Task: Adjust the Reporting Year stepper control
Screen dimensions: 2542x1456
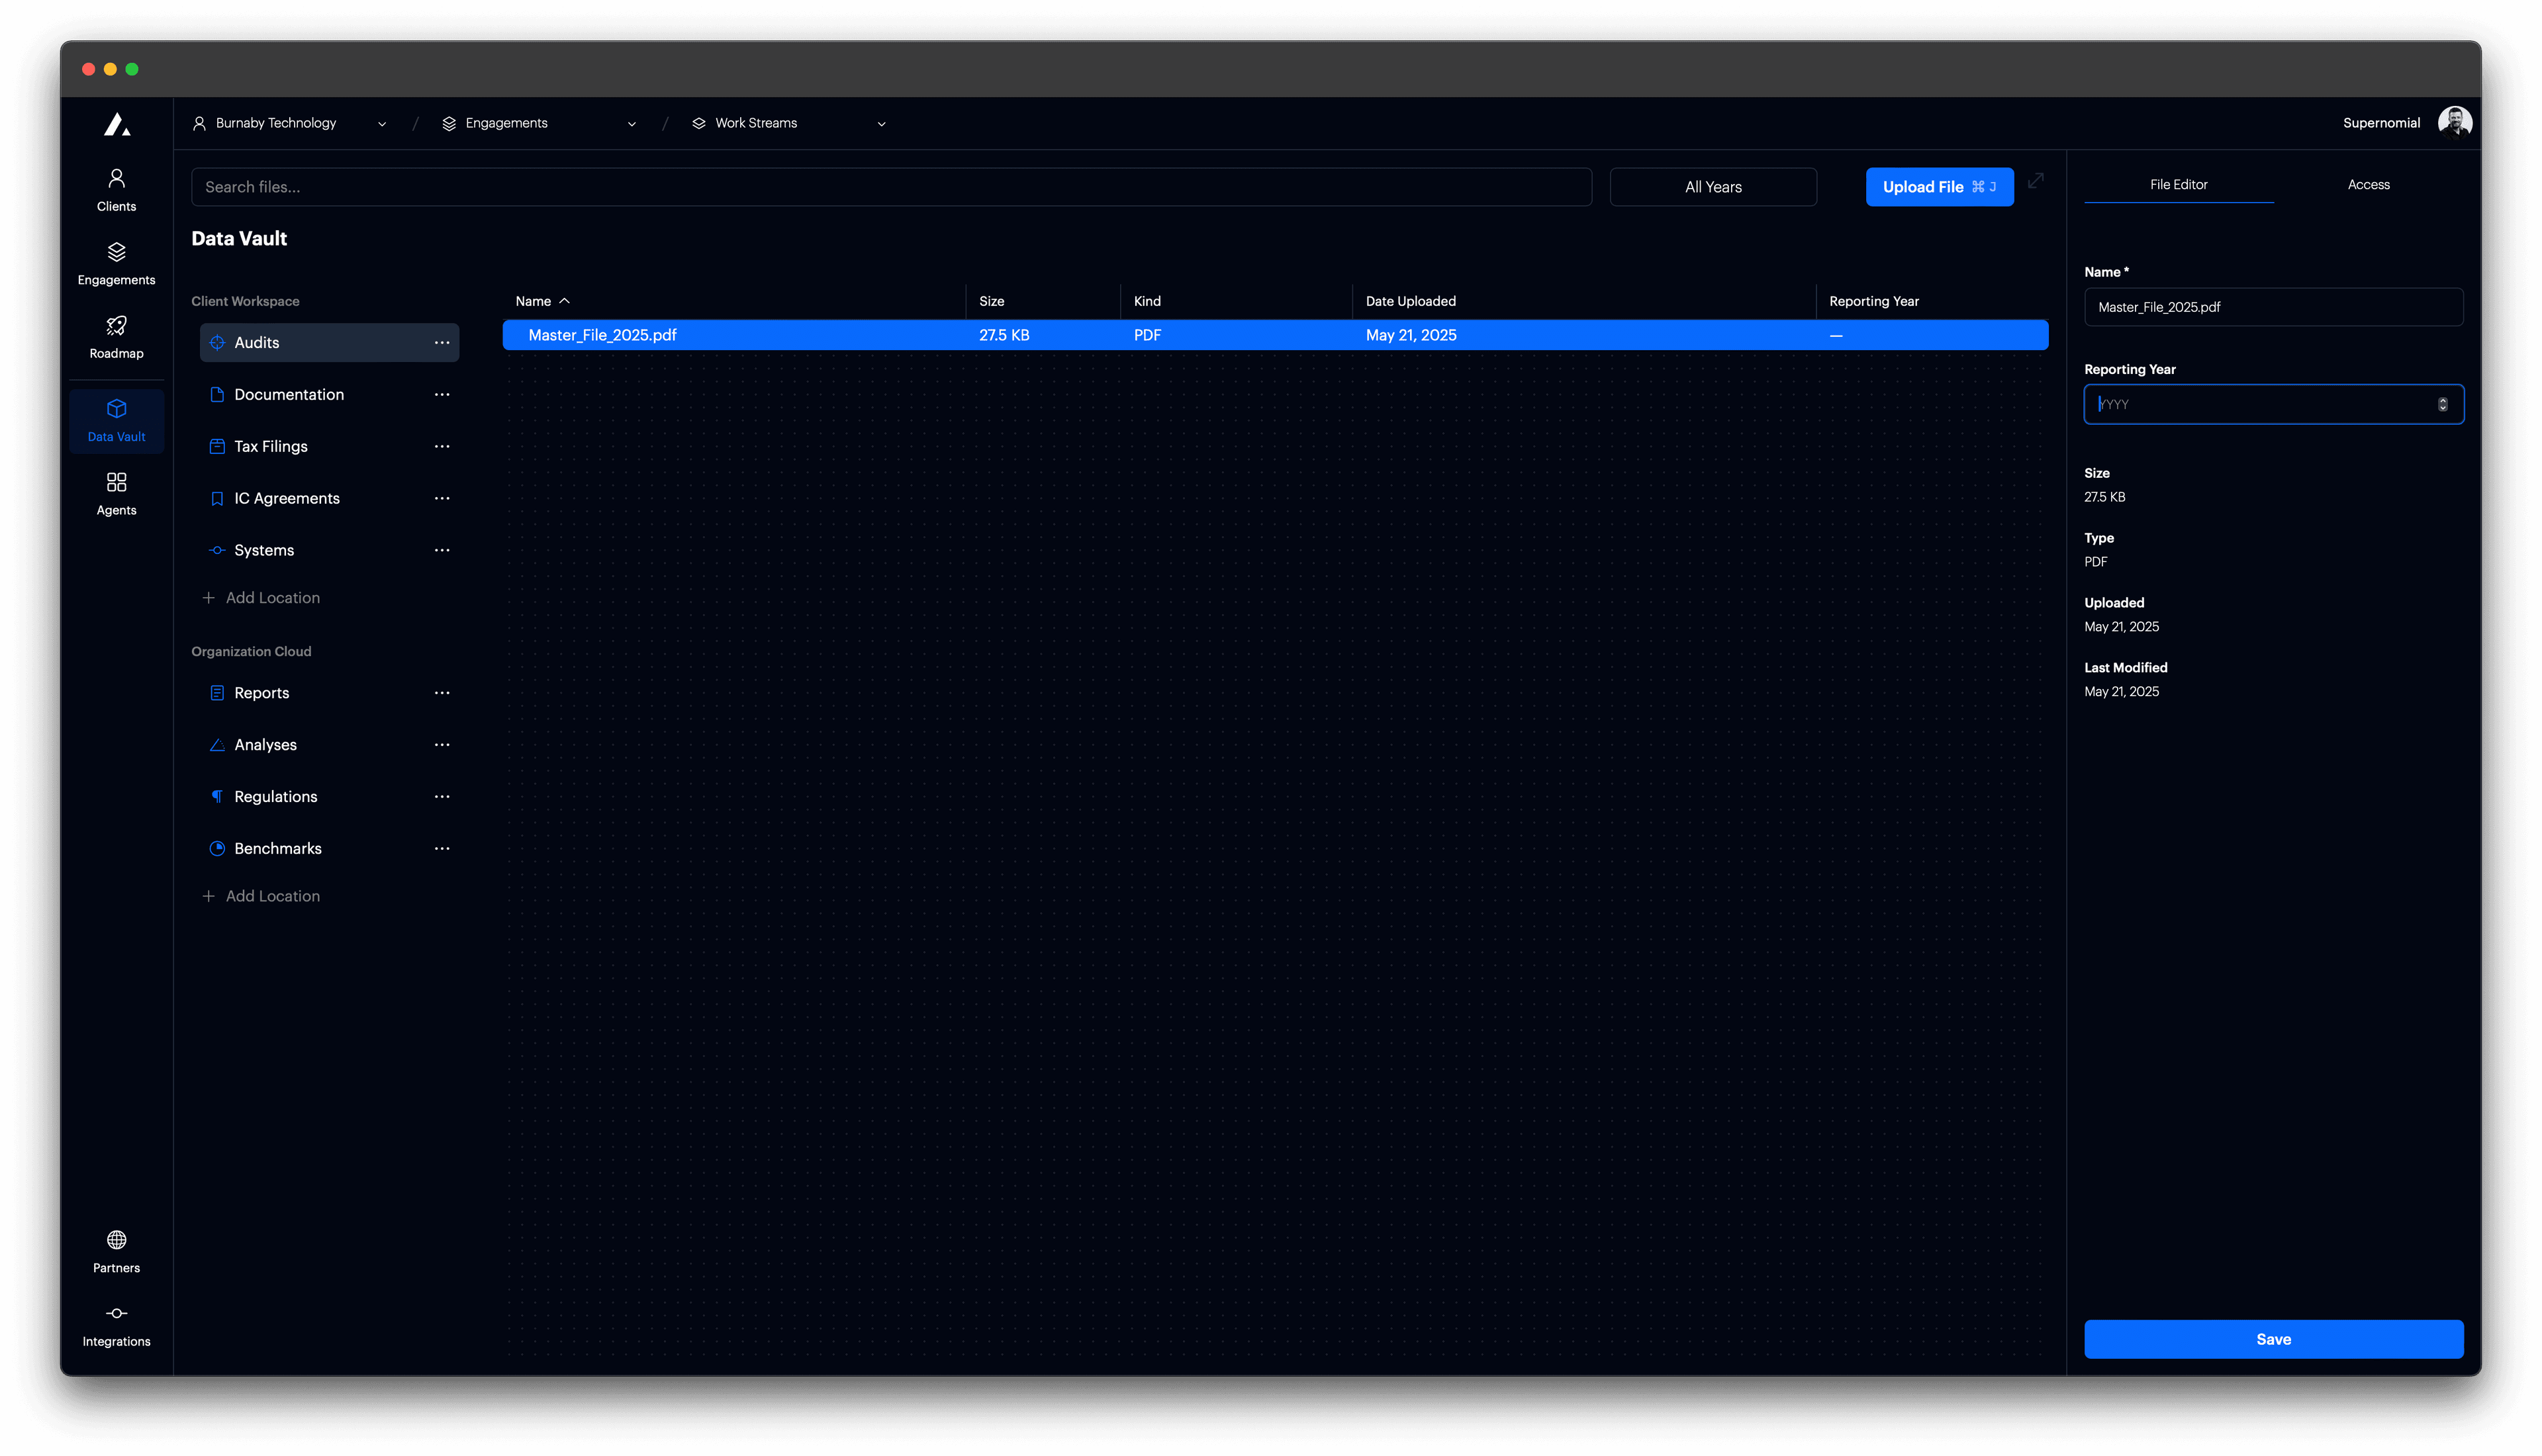Action: [2444, 404]
